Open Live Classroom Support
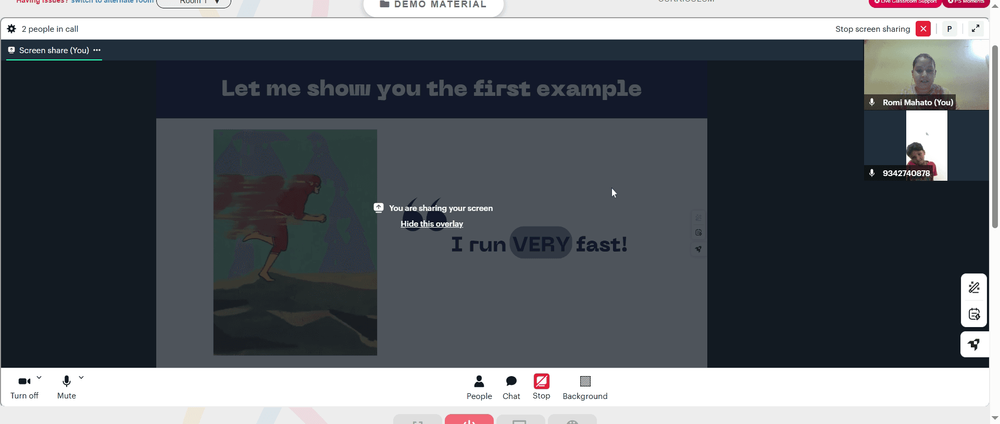 point(904,3)
